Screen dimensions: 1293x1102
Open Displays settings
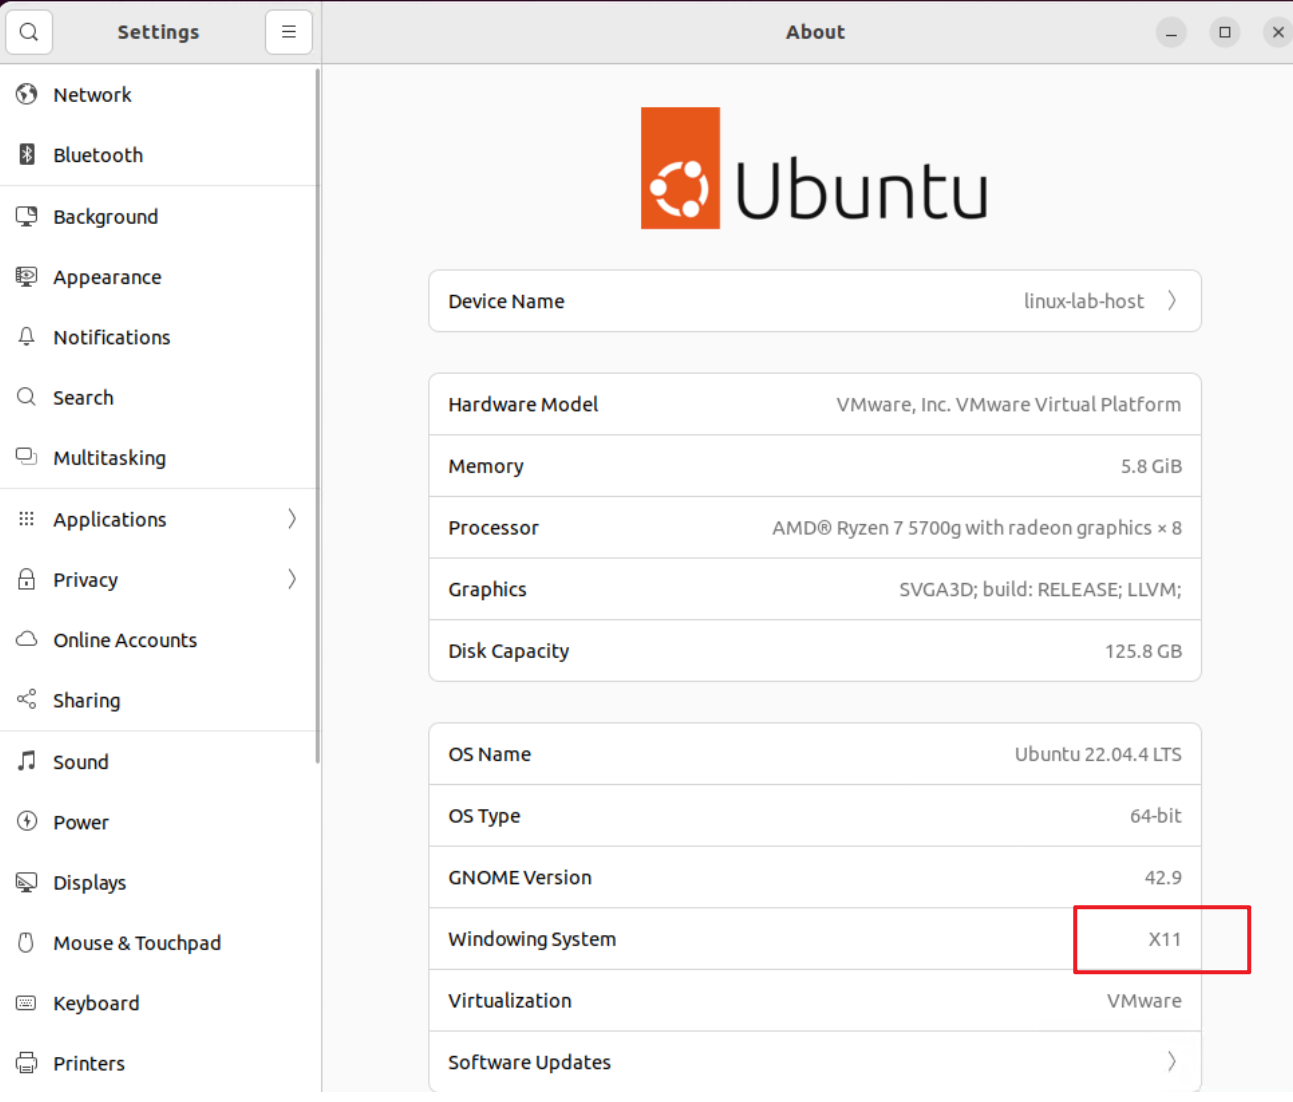(160, 882)
